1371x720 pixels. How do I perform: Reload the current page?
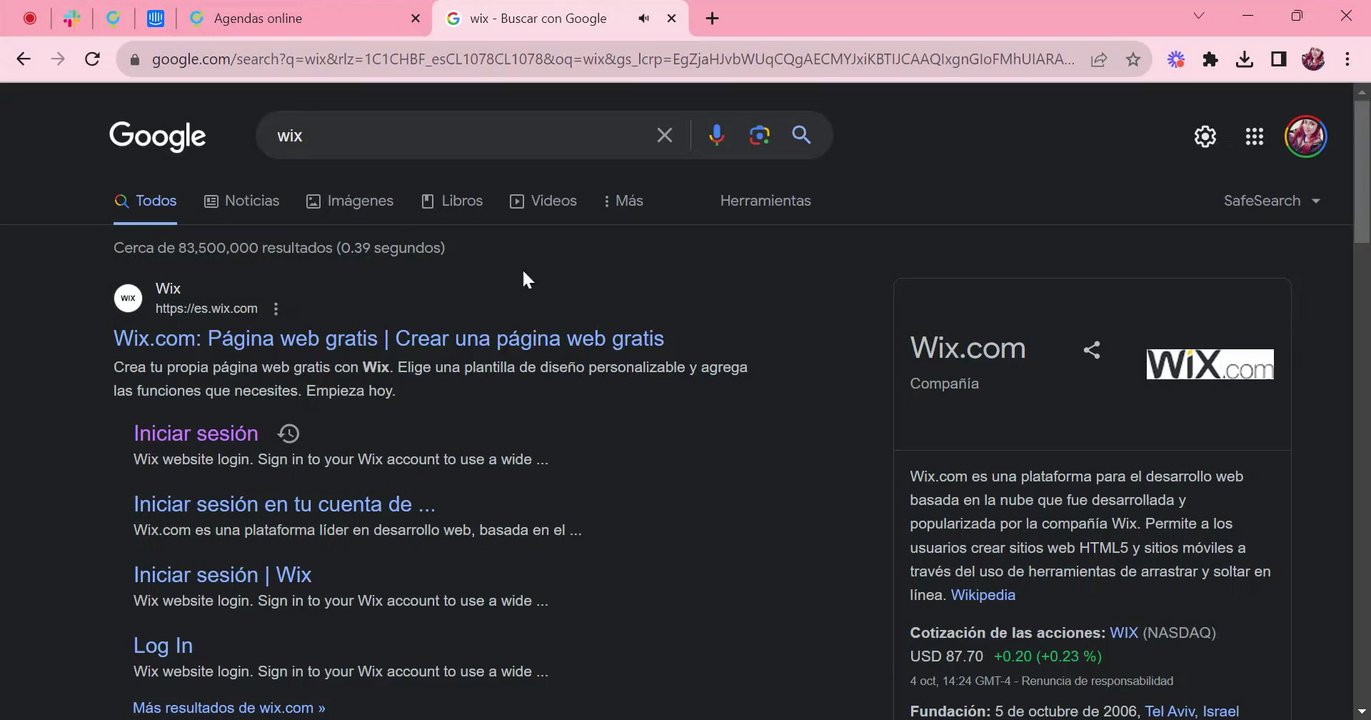tap(92, 59)
